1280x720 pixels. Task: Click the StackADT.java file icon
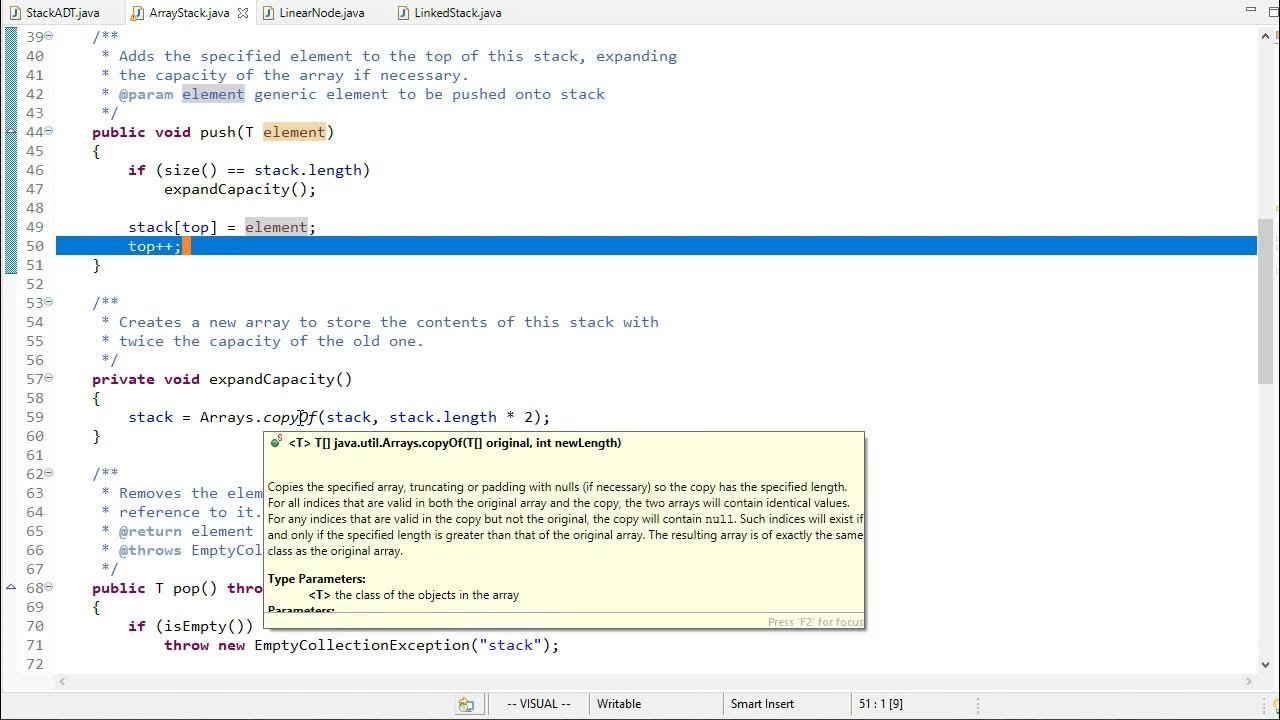[x=15, y=13]
